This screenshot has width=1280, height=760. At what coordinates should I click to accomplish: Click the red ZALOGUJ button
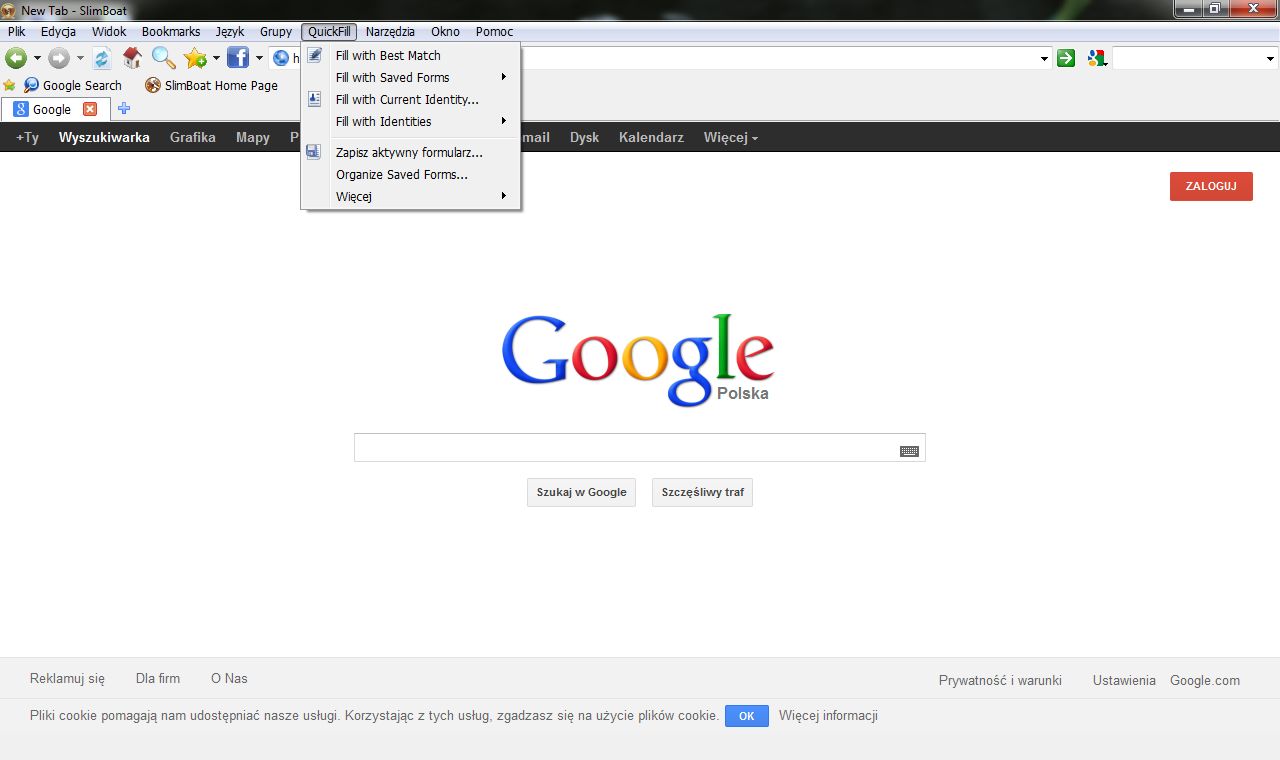[x=1211, y=186]
